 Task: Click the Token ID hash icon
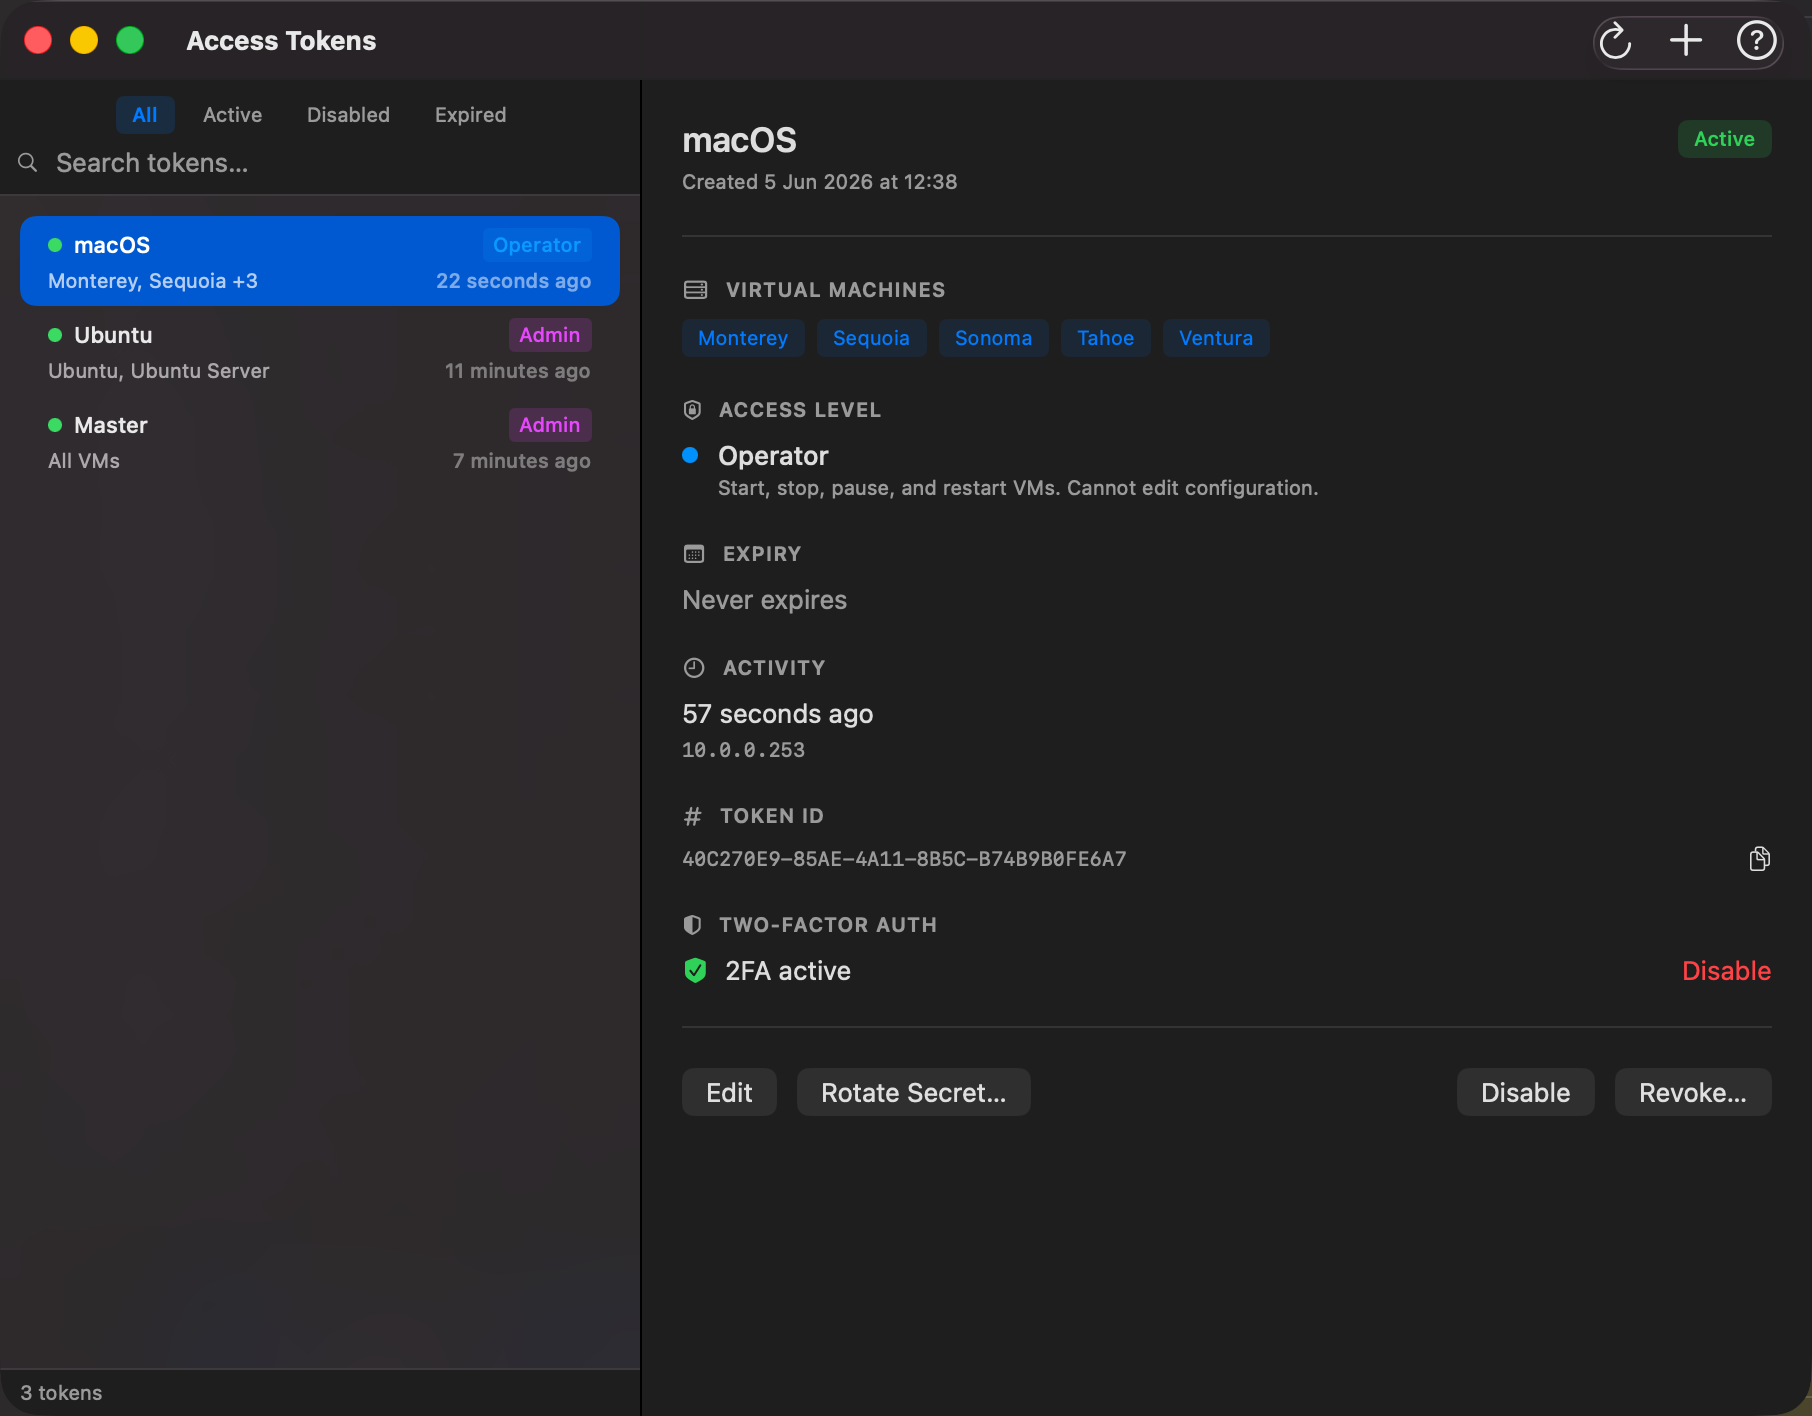[692, 817]
